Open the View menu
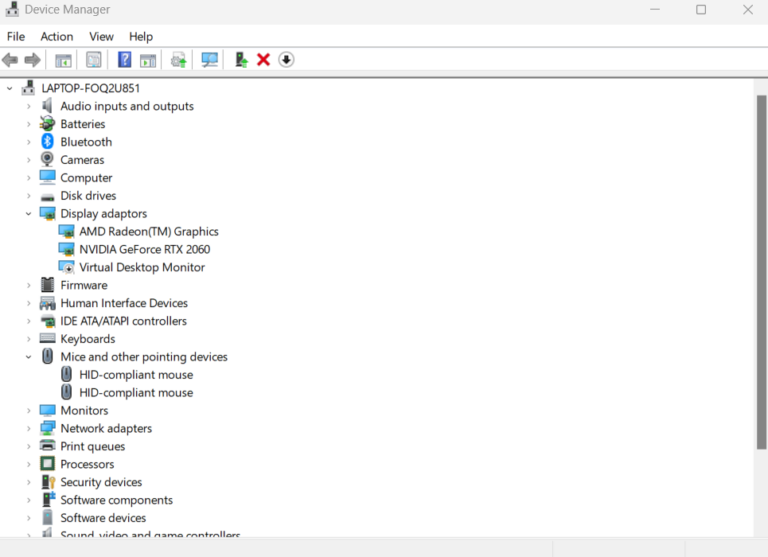This screenshot has height=557, width=768. pyautogui.click(x=101, y=37)
